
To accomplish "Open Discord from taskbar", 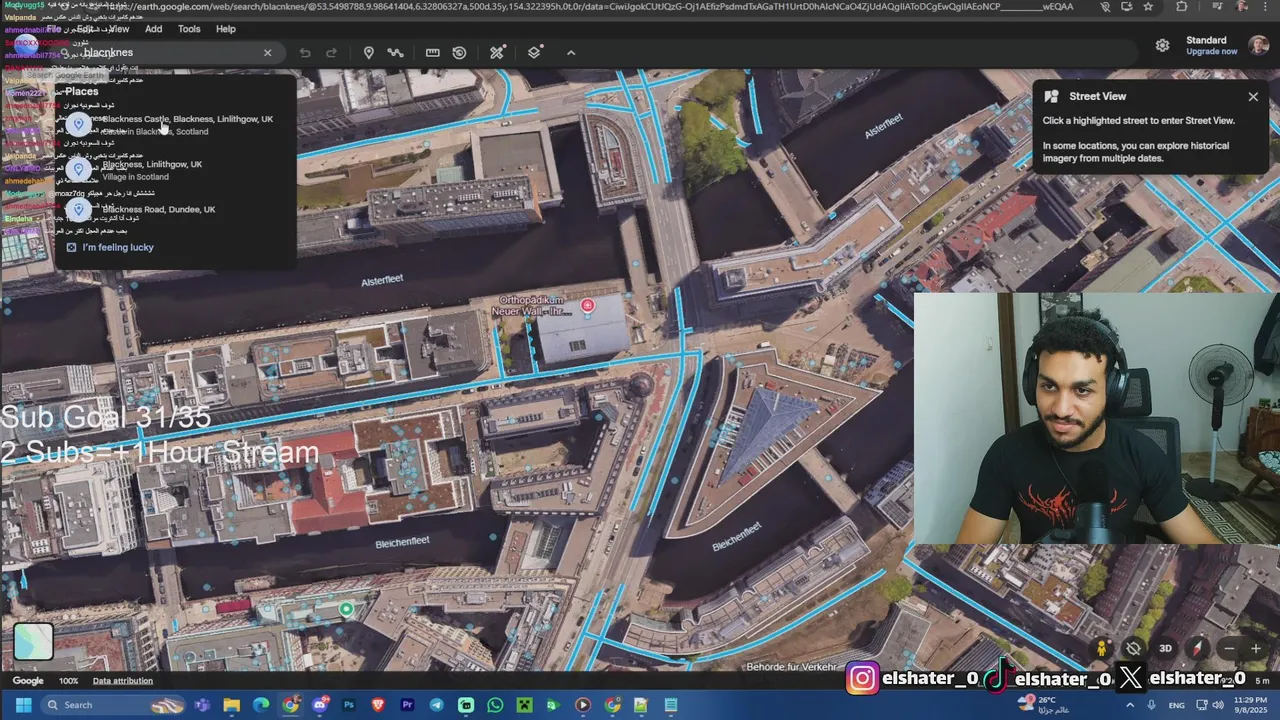I will tap(320, 705).
